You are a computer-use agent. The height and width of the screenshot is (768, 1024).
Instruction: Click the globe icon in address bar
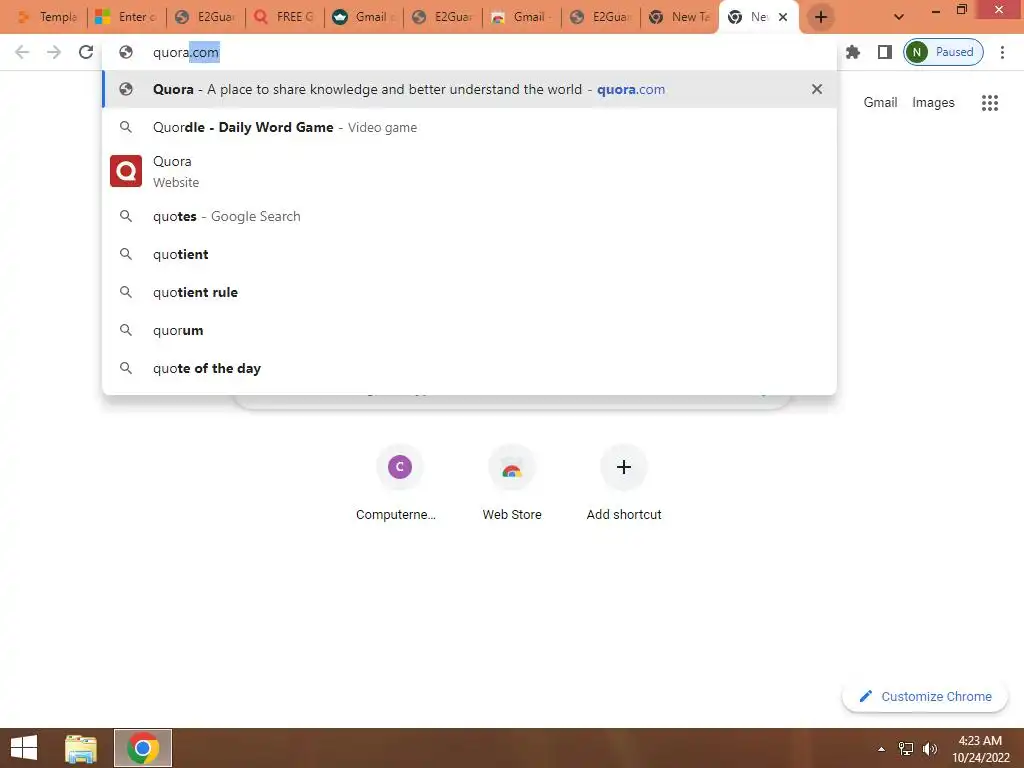point(126,52)
